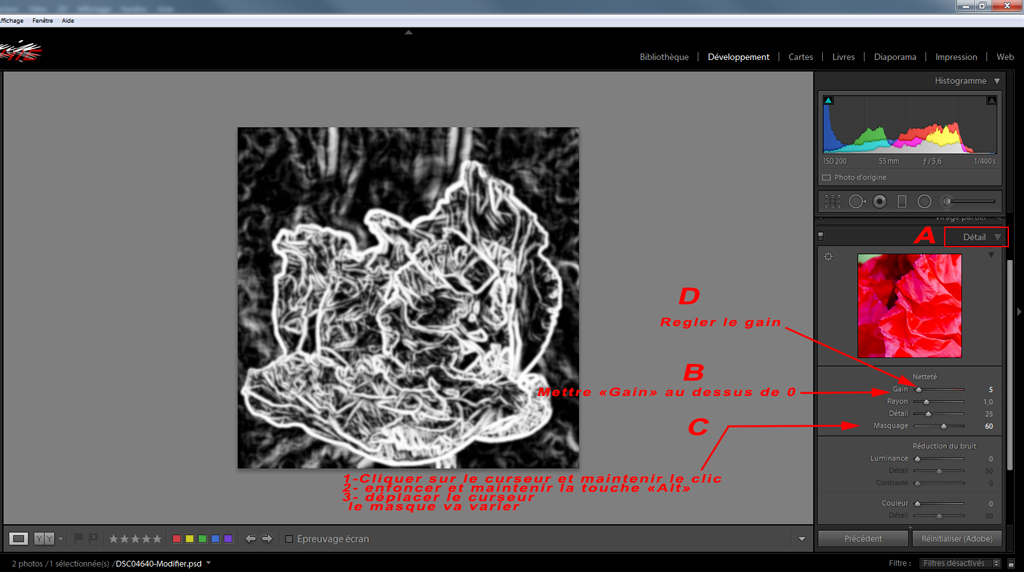Switch to the Bibliothèque module
Screen dimensions: 1024x572
664,57
